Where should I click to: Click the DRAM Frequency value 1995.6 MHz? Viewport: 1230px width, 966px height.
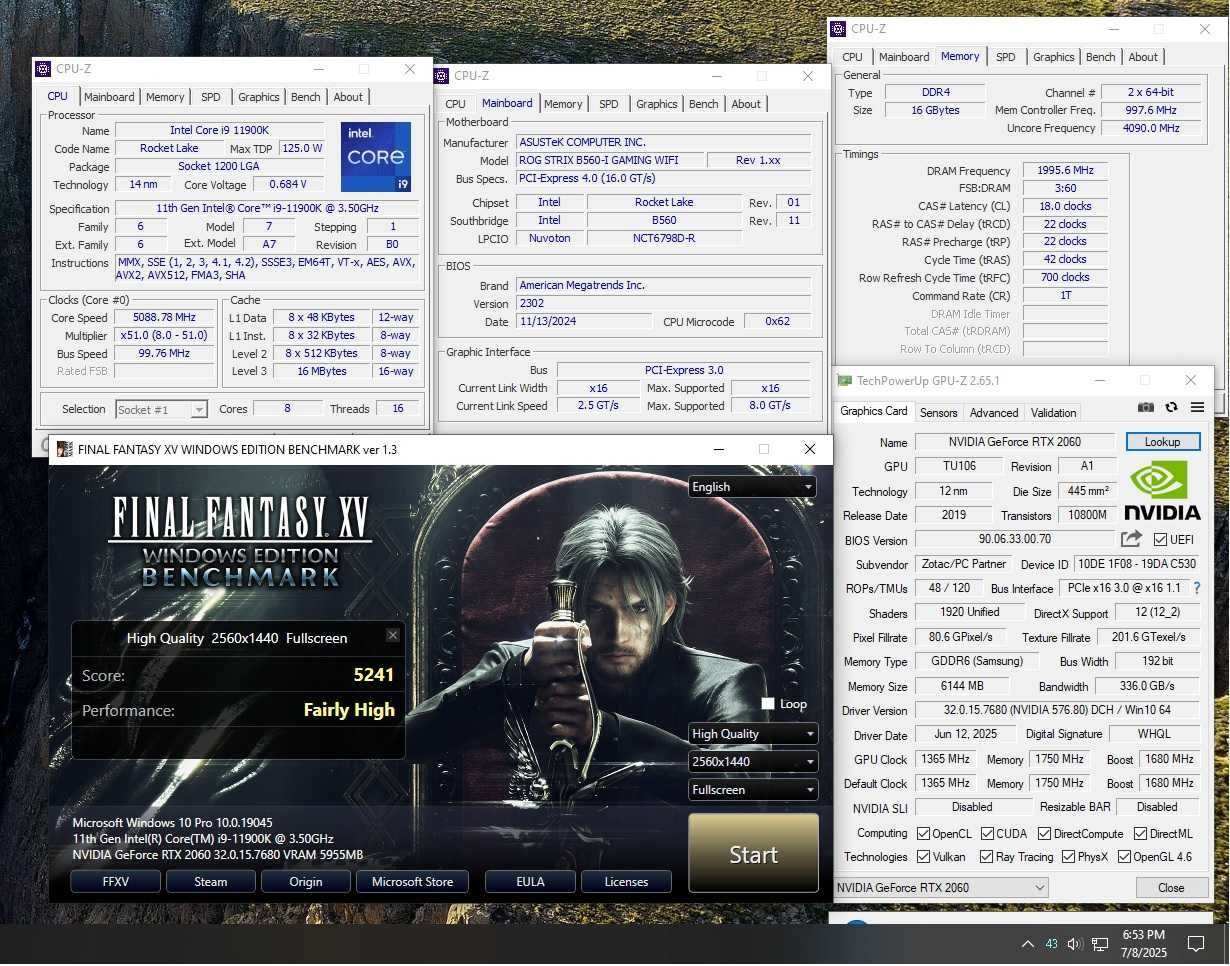pyautogui.click(x=1065, y=171)
